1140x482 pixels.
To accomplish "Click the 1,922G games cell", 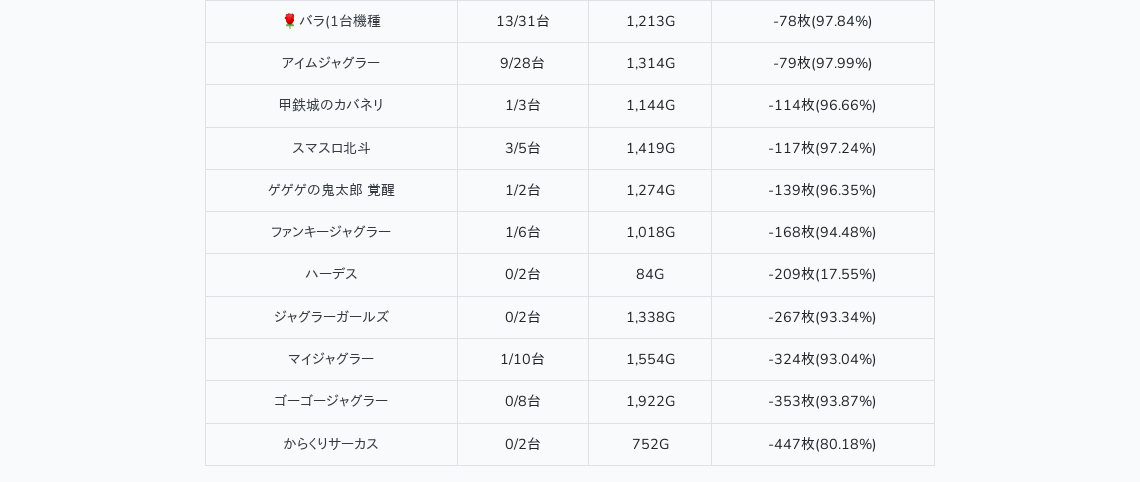I will click(x=650, y=401).
